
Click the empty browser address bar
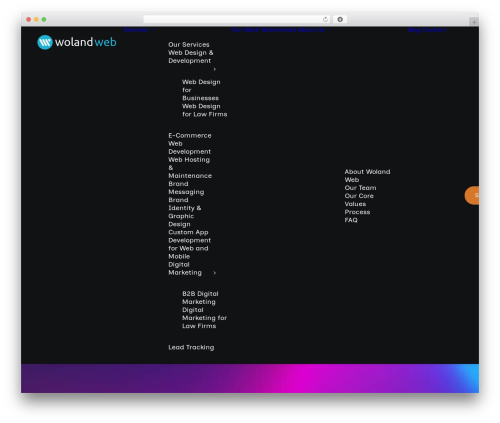pyautogui.click(x=233, y=19)
